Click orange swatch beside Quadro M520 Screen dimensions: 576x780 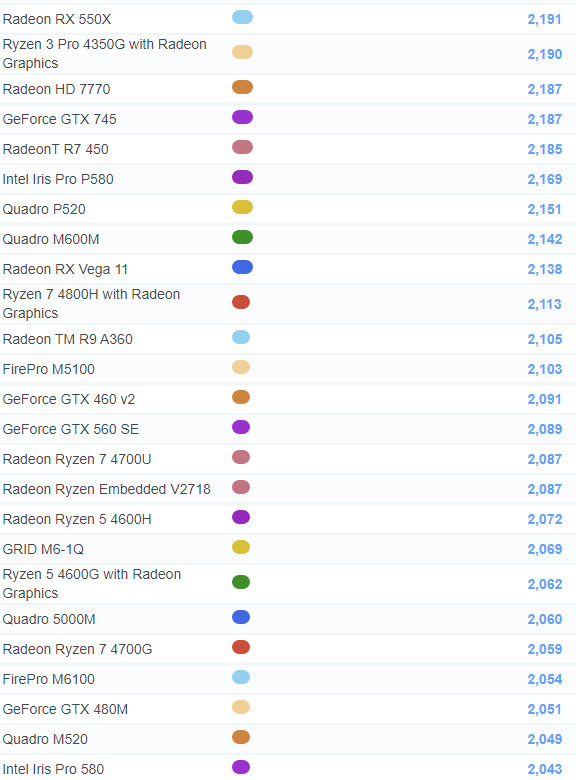(241, 737)
